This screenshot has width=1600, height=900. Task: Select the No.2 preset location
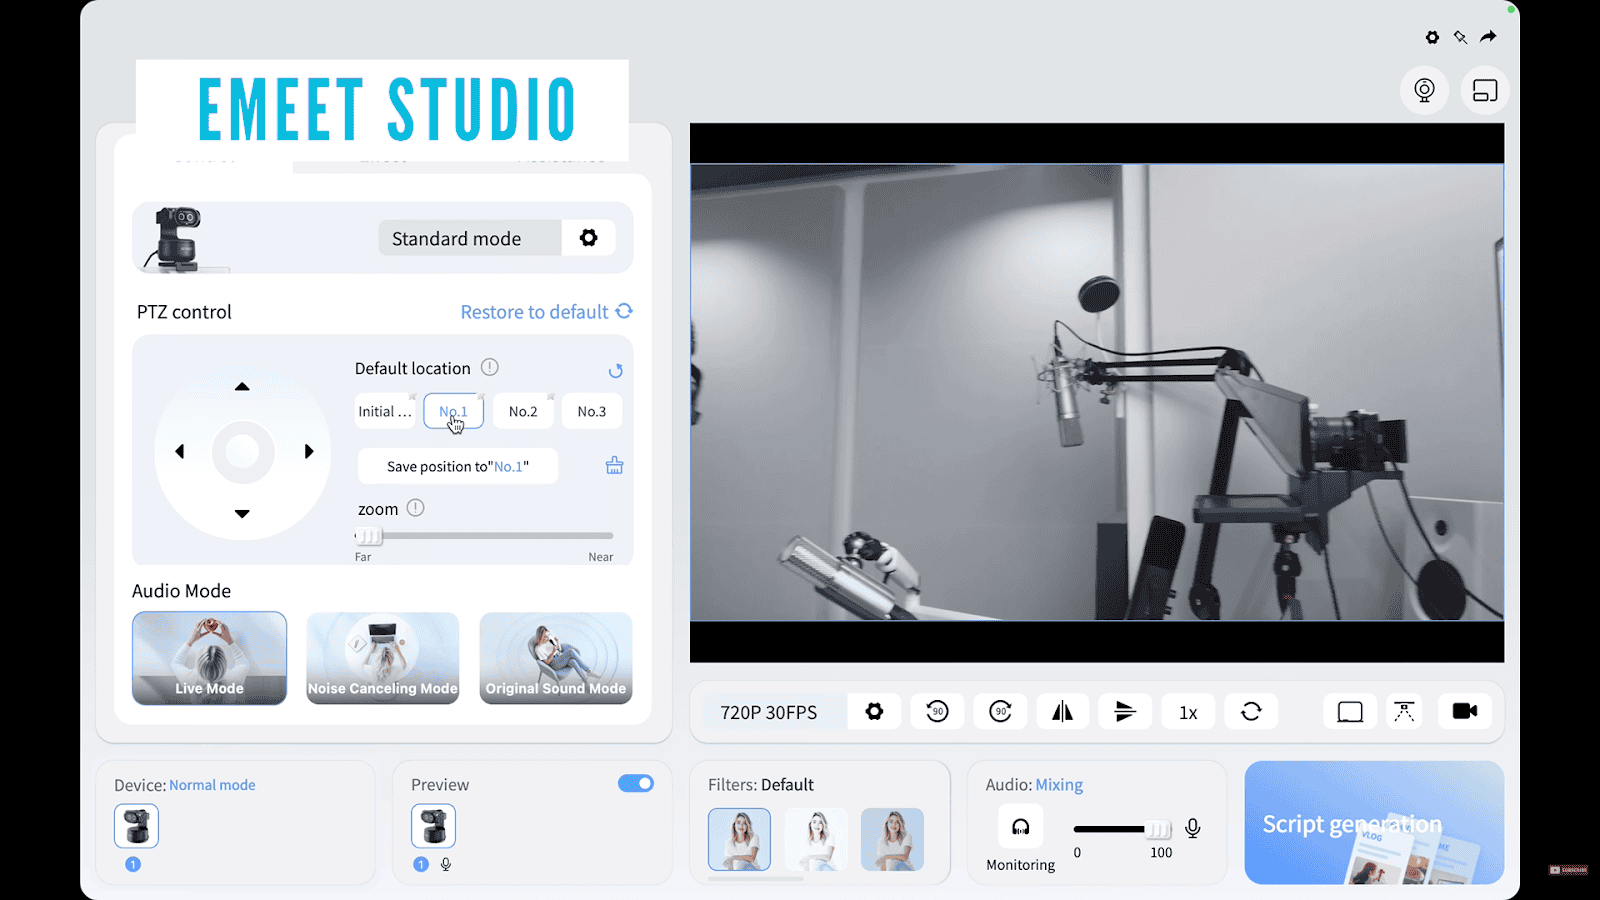point(523,411)
